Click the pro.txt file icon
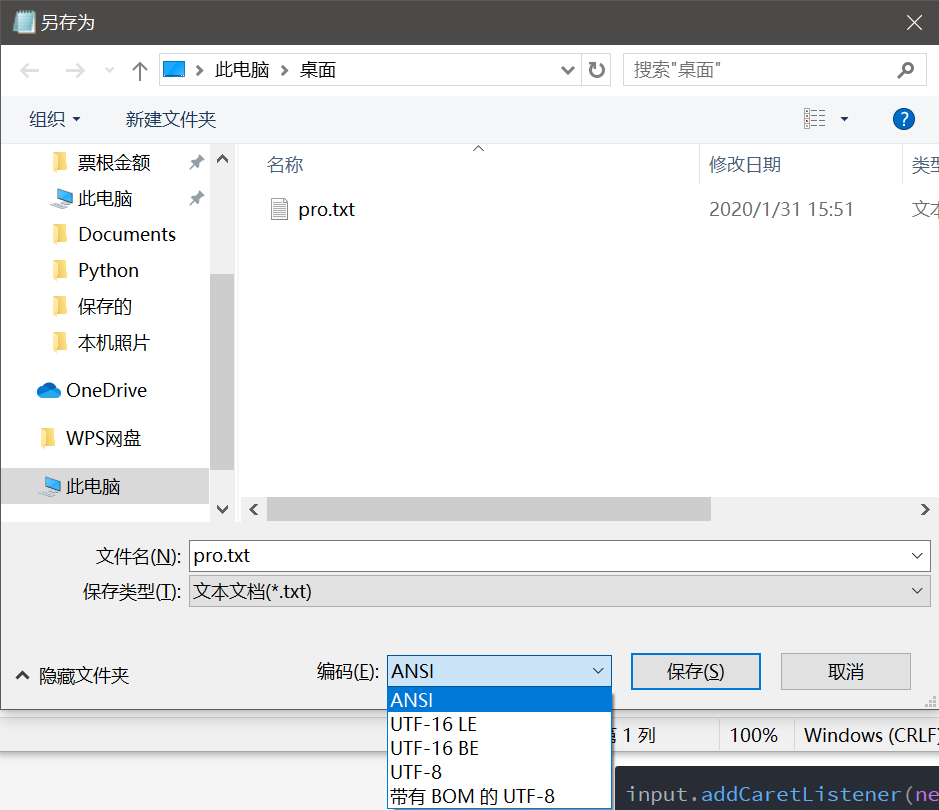This screenshot has width=939, height=810. pyautogui.click(x=279, y=210)
